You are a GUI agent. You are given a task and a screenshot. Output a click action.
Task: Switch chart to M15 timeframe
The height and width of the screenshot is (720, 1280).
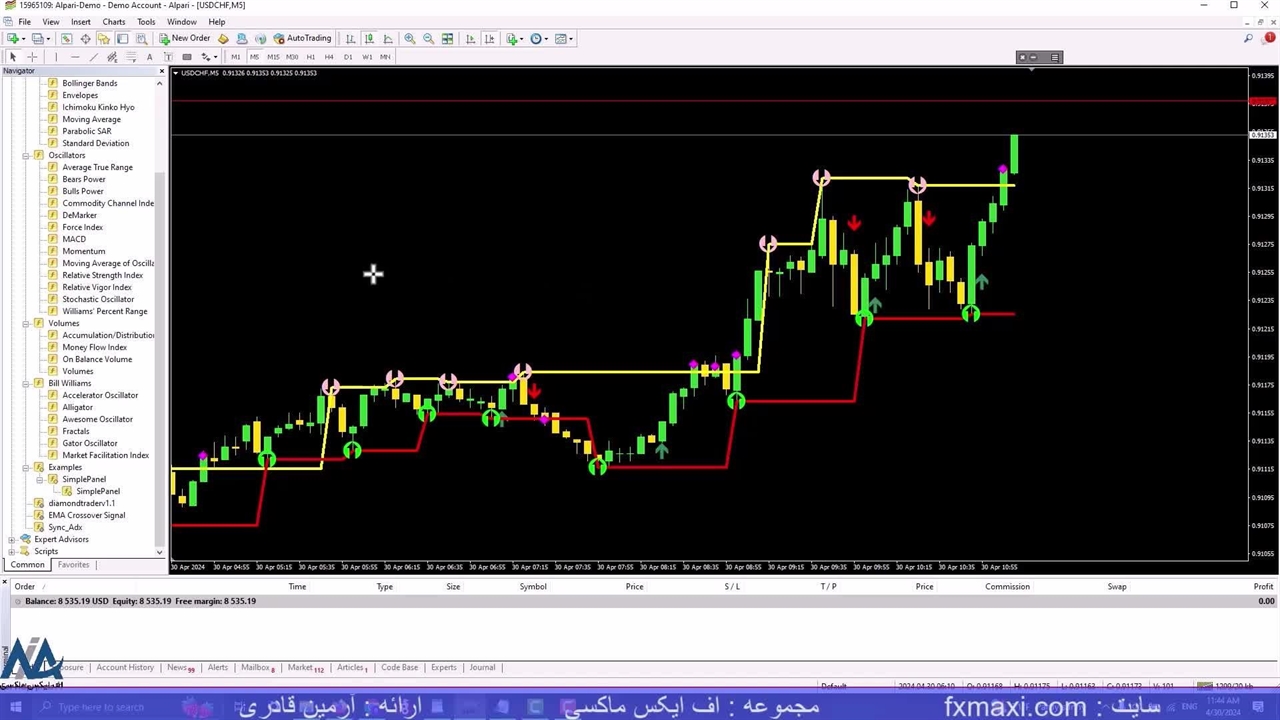272,57
